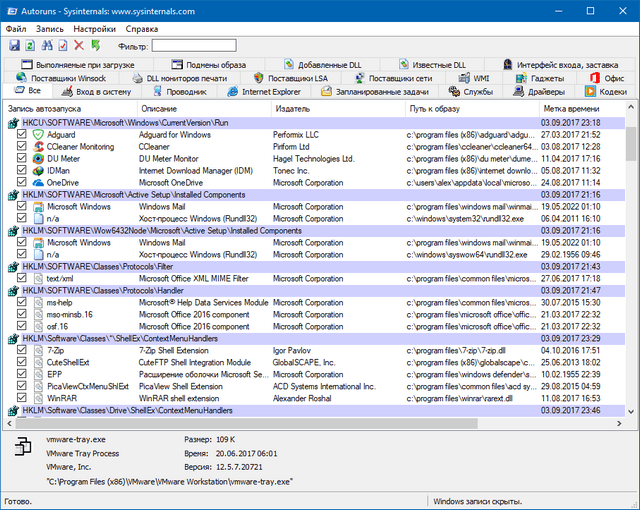Disable the WinRAR shell extension checkbox

click(x=22, y=398)
